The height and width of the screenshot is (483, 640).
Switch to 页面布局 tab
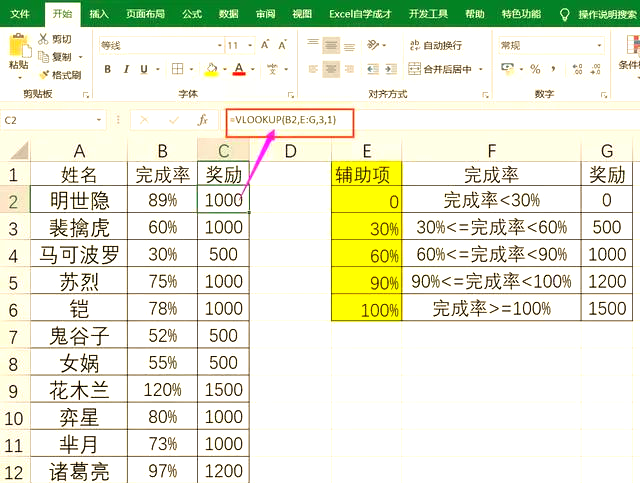pos(145,14)
